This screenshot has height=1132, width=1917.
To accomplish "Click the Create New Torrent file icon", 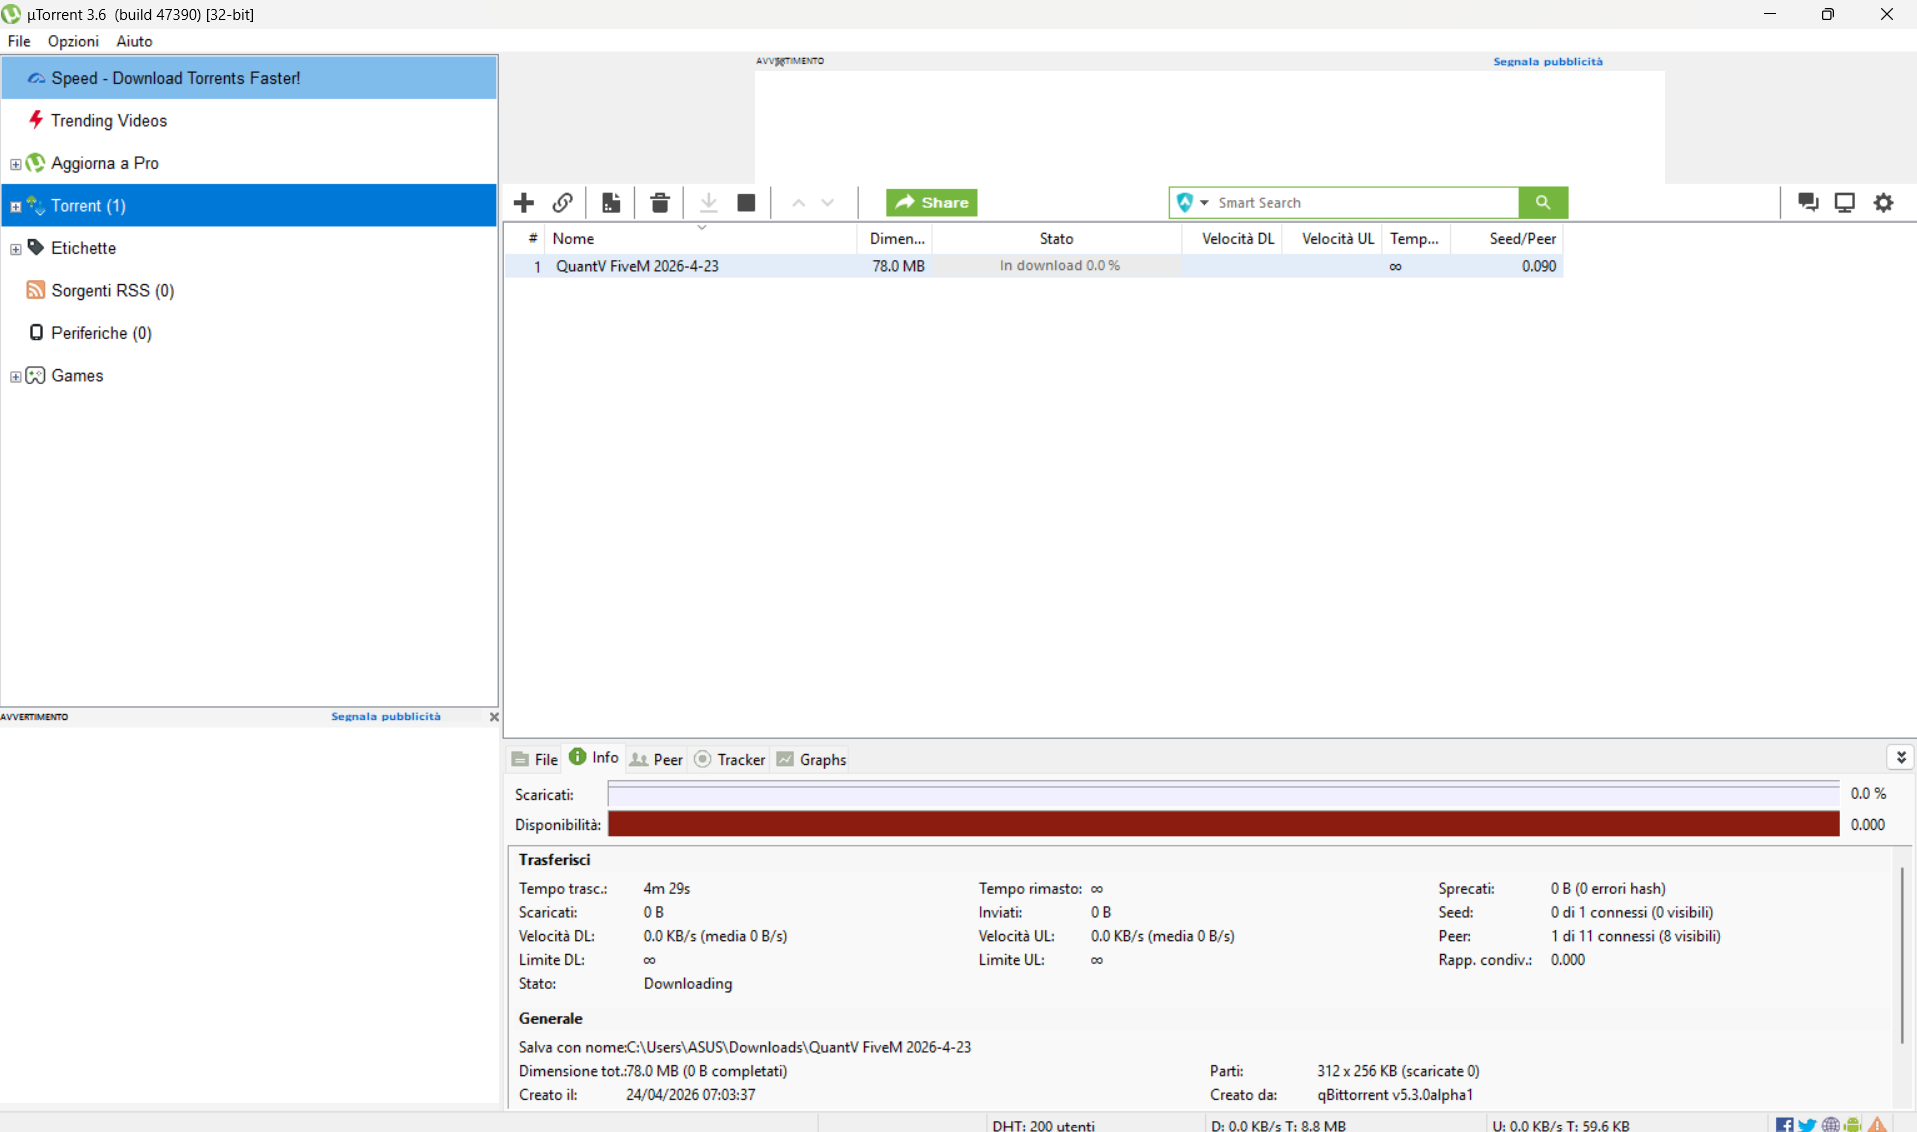I will click(x=611, y=203).
